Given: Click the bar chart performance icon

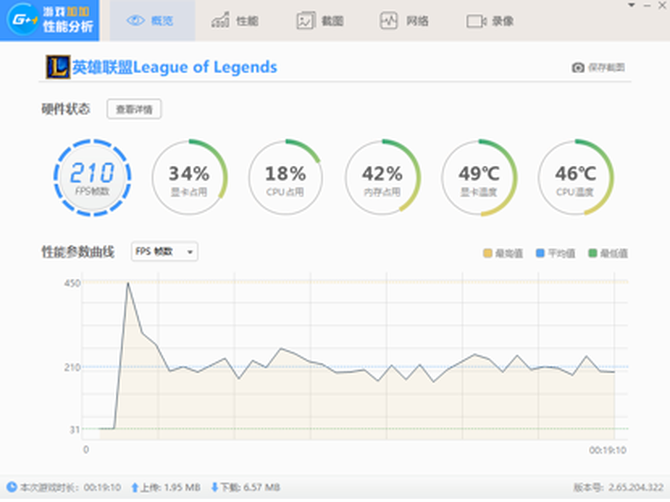Looking at the screenshot, I should click(220, 20).
